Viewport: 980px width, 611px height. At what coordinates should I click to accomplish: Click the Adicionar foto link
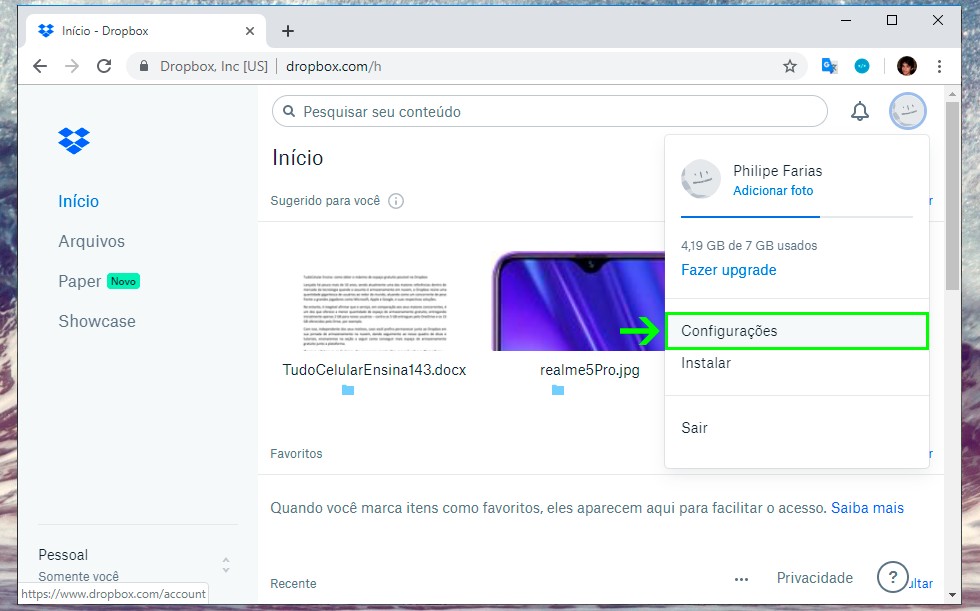coord(773,191)
